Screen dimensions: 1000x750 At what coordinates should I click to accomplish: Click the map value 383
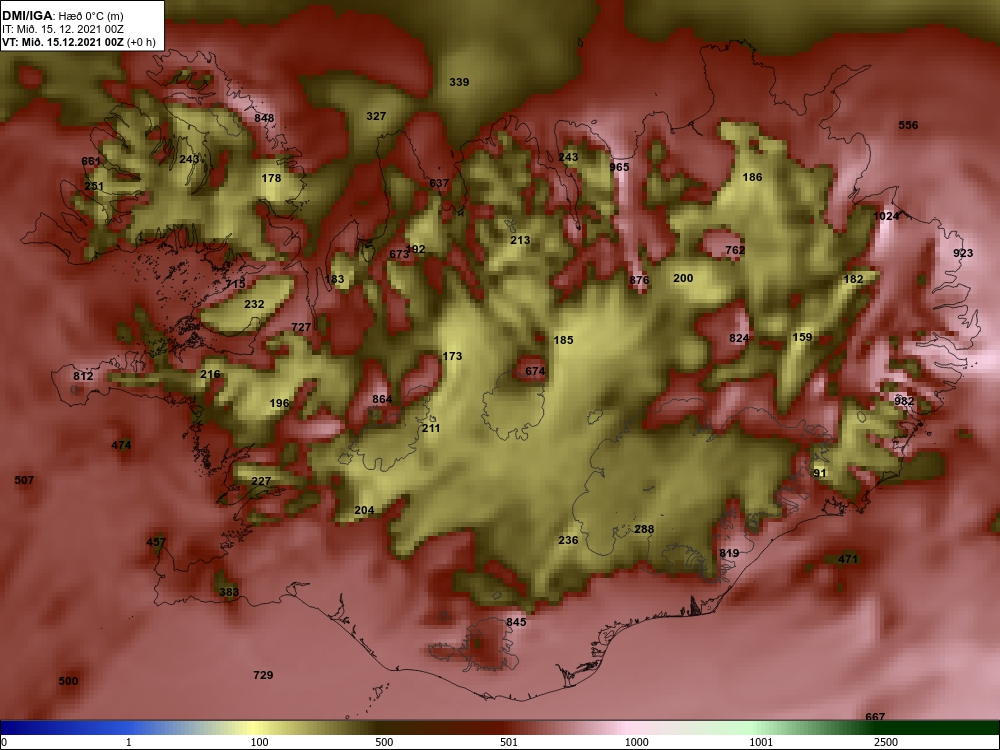(x=229, y=592)
